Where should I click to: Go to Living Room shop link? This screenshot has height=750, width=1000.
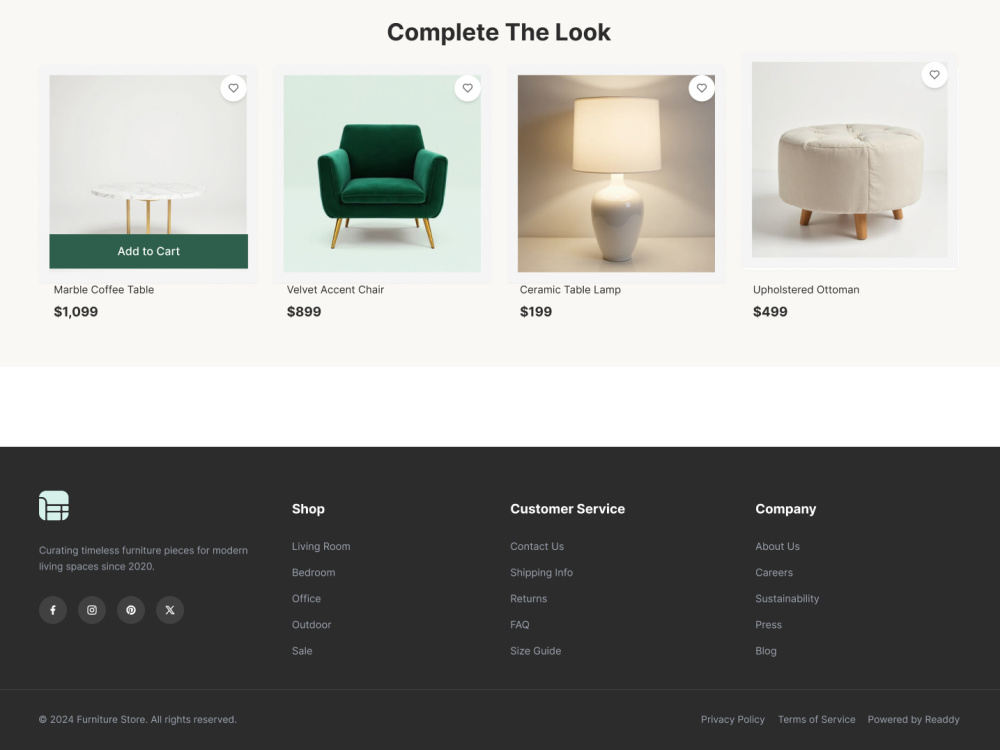click(x=321, y=547)
